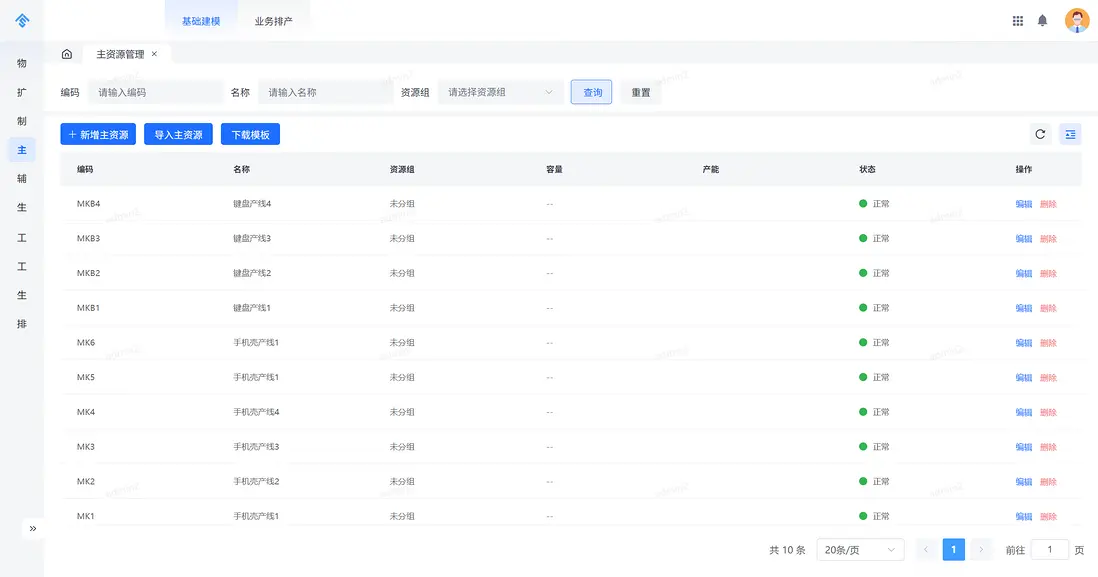Refresh the table with the reload icon
The image size is (1098, 577).
(x=1040, y=134)
